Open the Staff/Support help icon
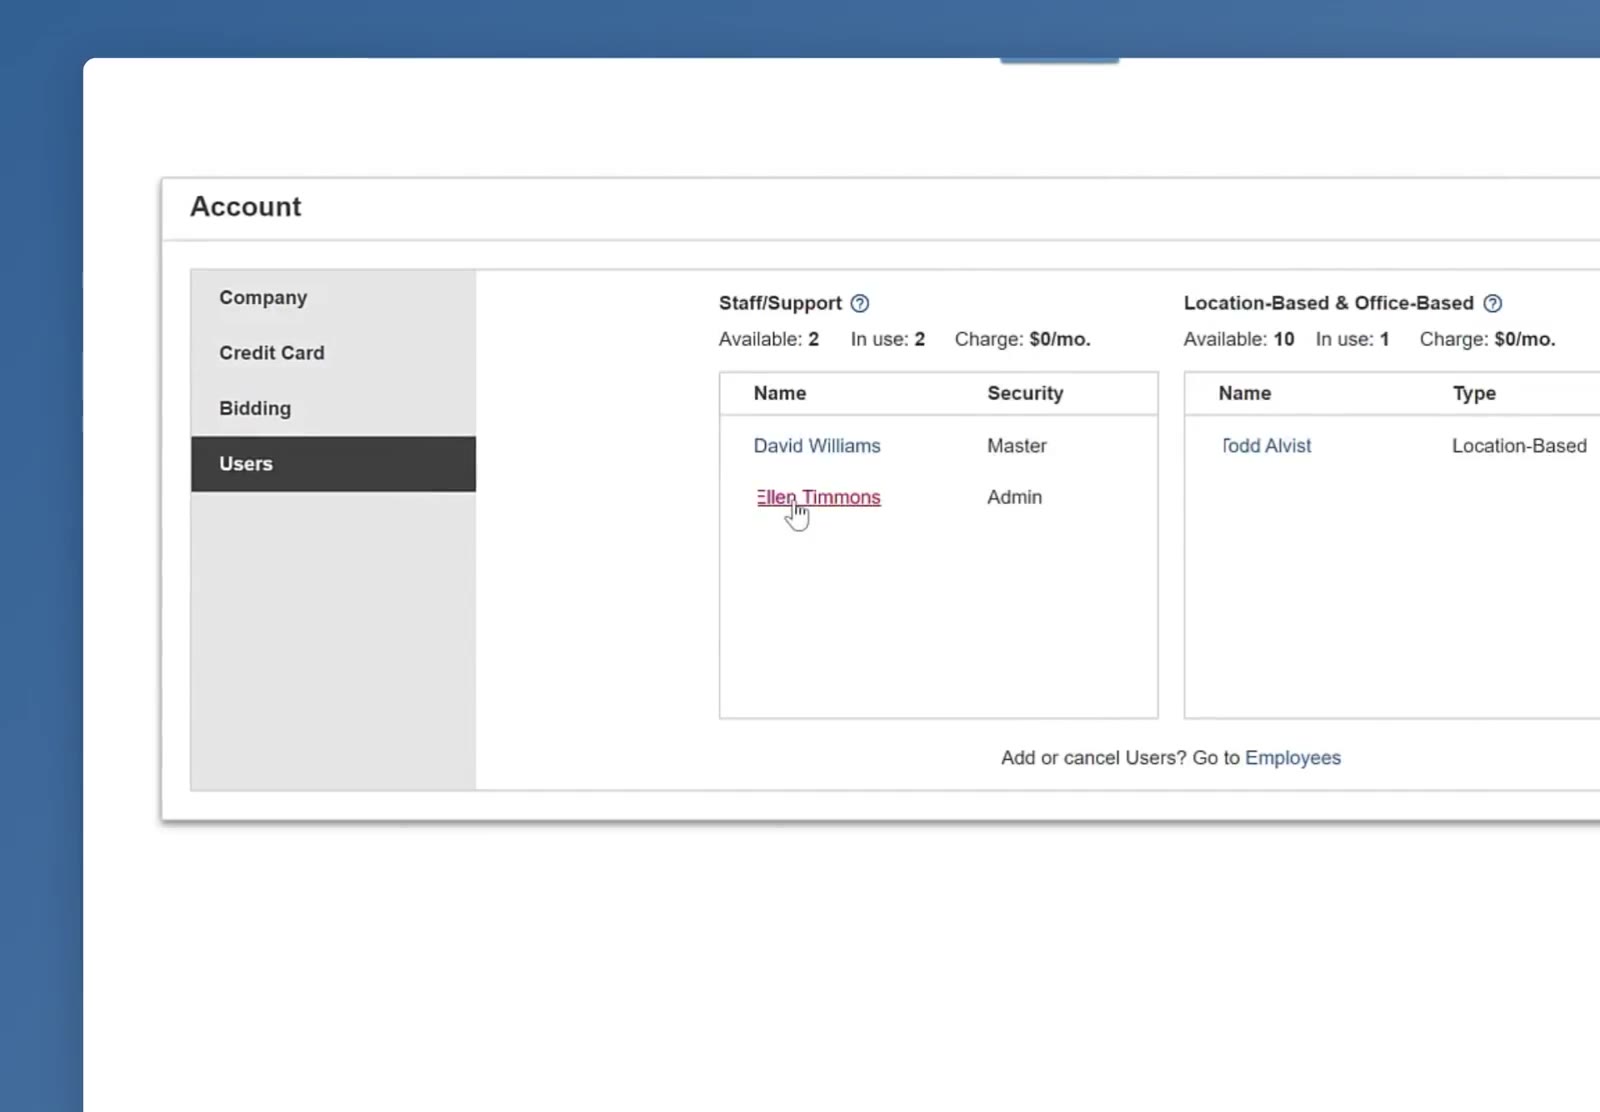 (x=860, y=303)
